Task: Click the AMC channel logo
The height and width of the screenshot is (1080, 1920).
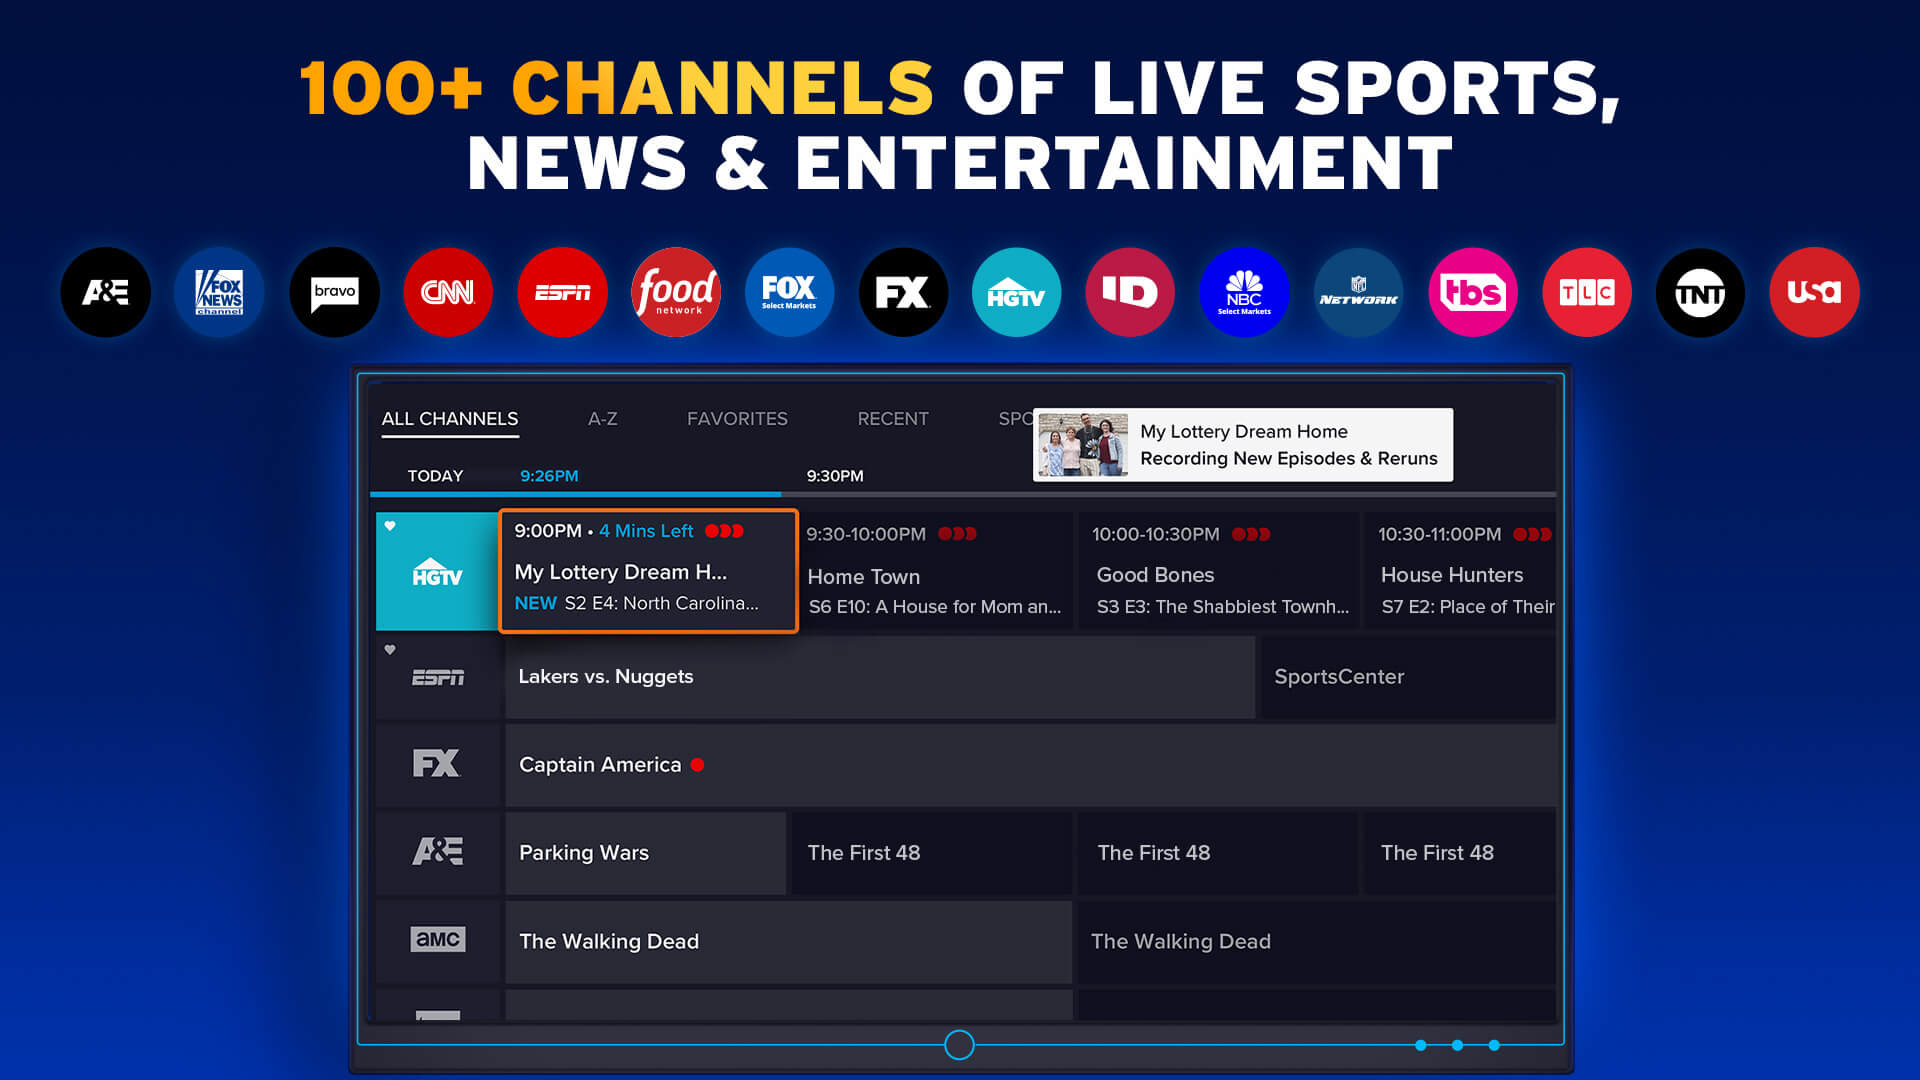Action: coord(437,940)
